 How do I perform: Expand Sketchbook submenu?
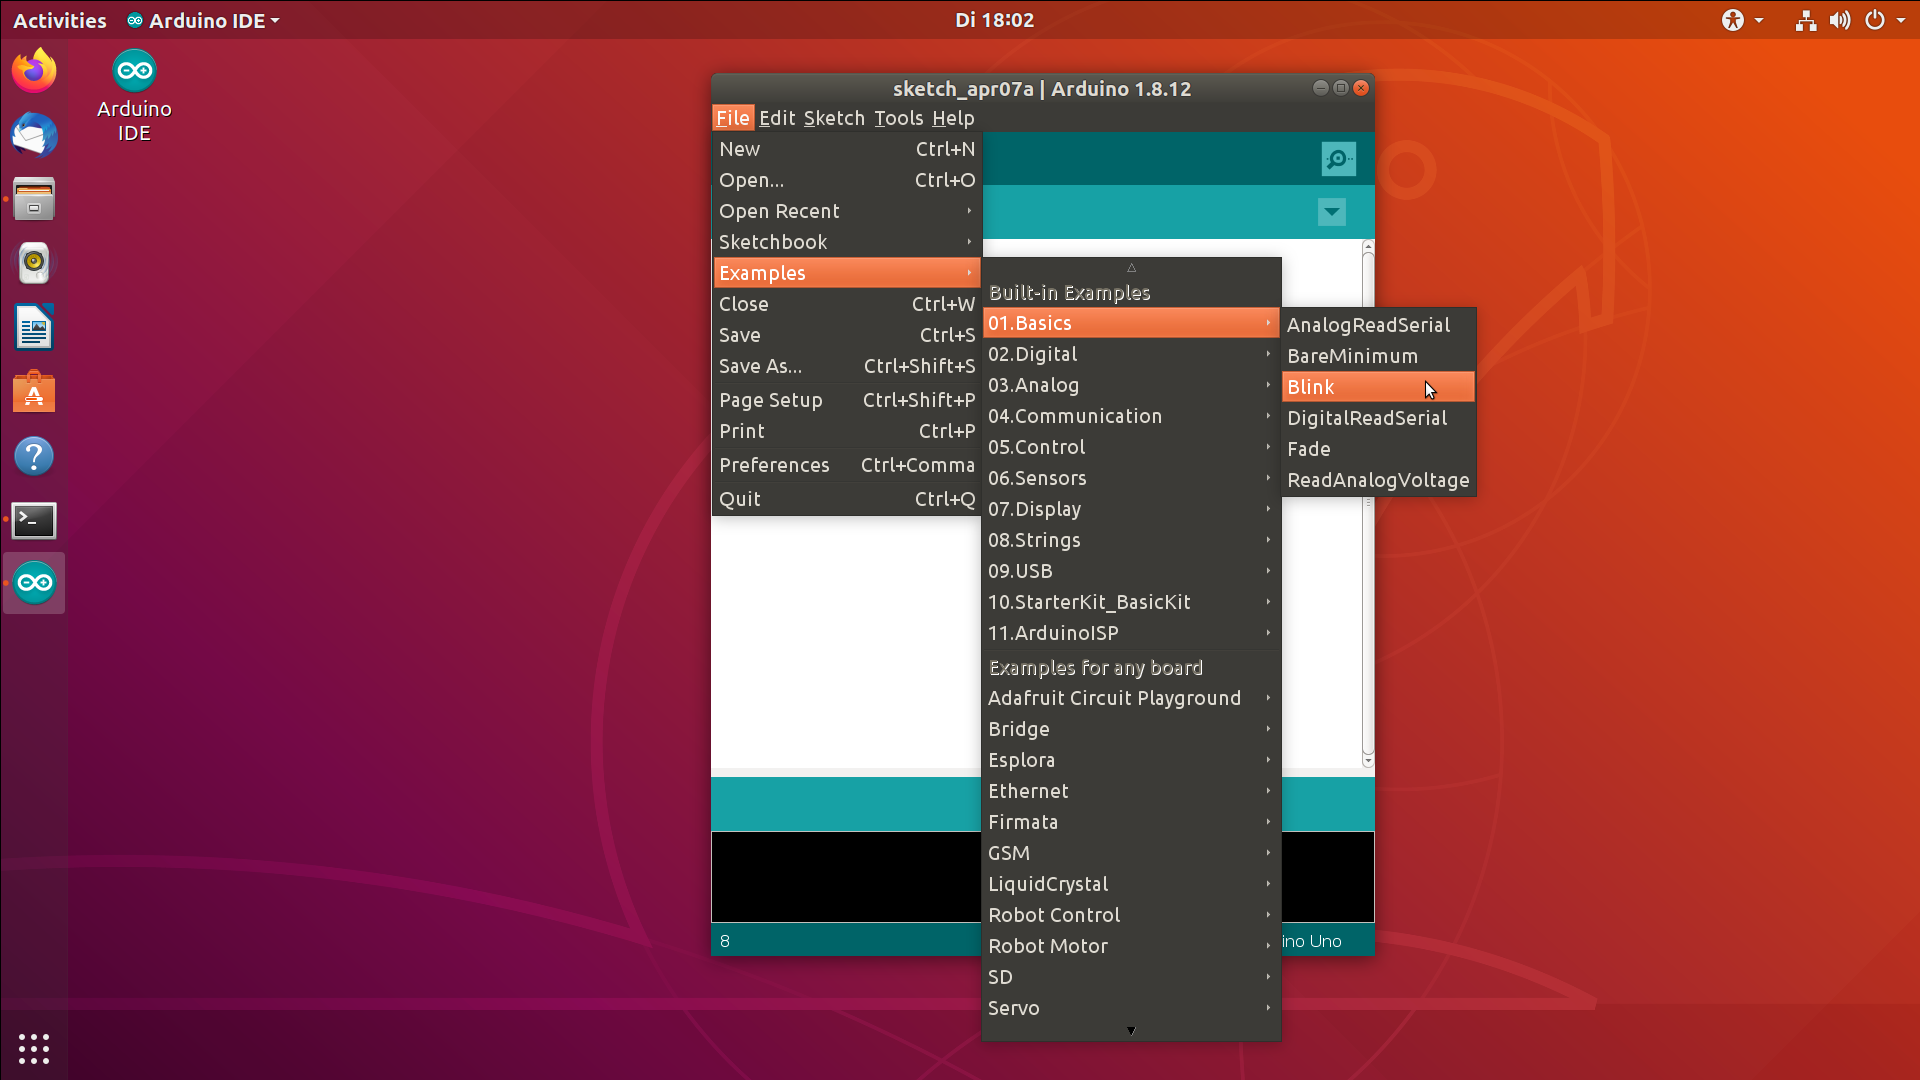[x=847, y=242]
